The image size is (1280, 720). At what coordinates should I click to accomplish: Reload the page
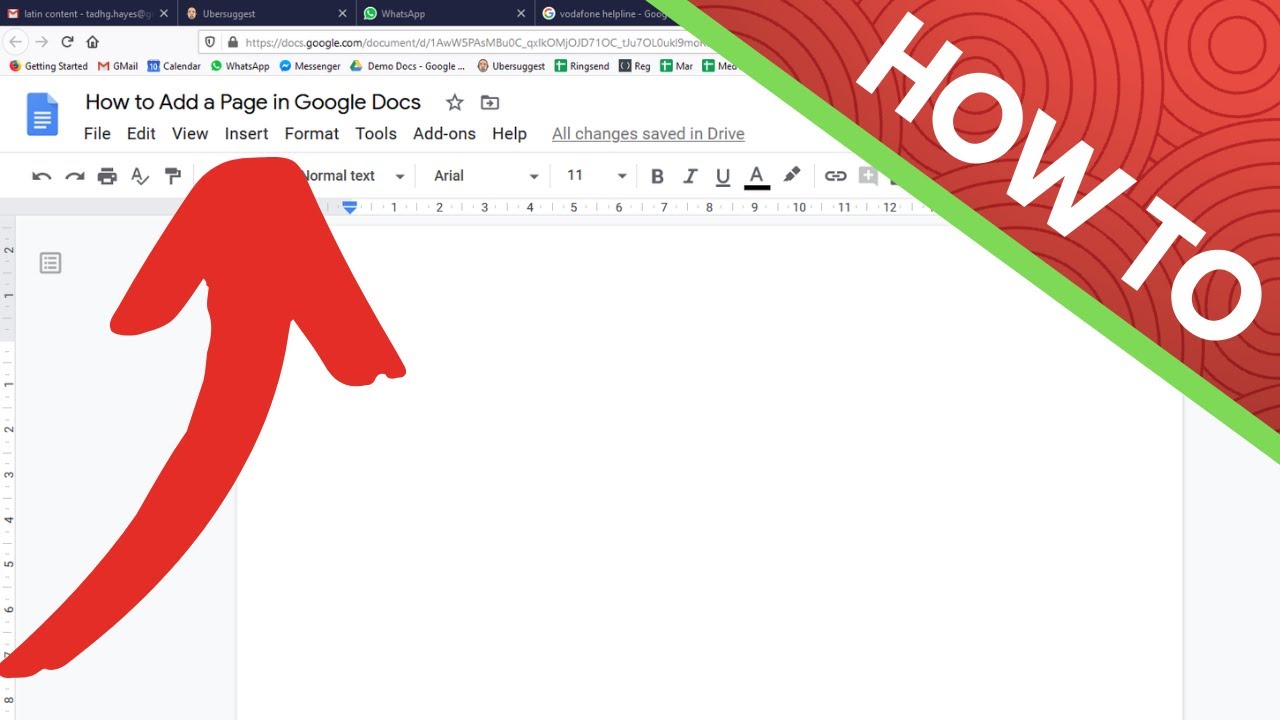click(x=67, y=42)
